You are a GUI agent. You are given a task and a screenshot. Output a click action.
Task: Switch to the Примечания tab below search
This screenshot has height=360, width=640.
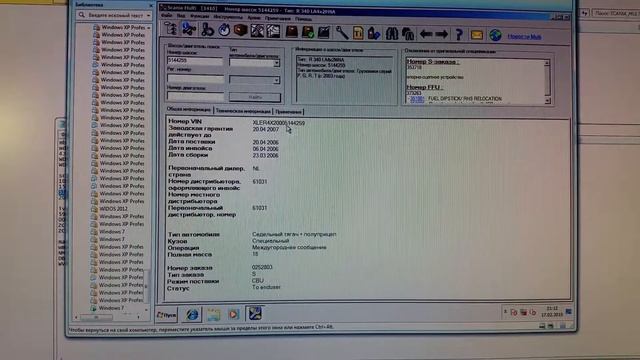point(288,111)
